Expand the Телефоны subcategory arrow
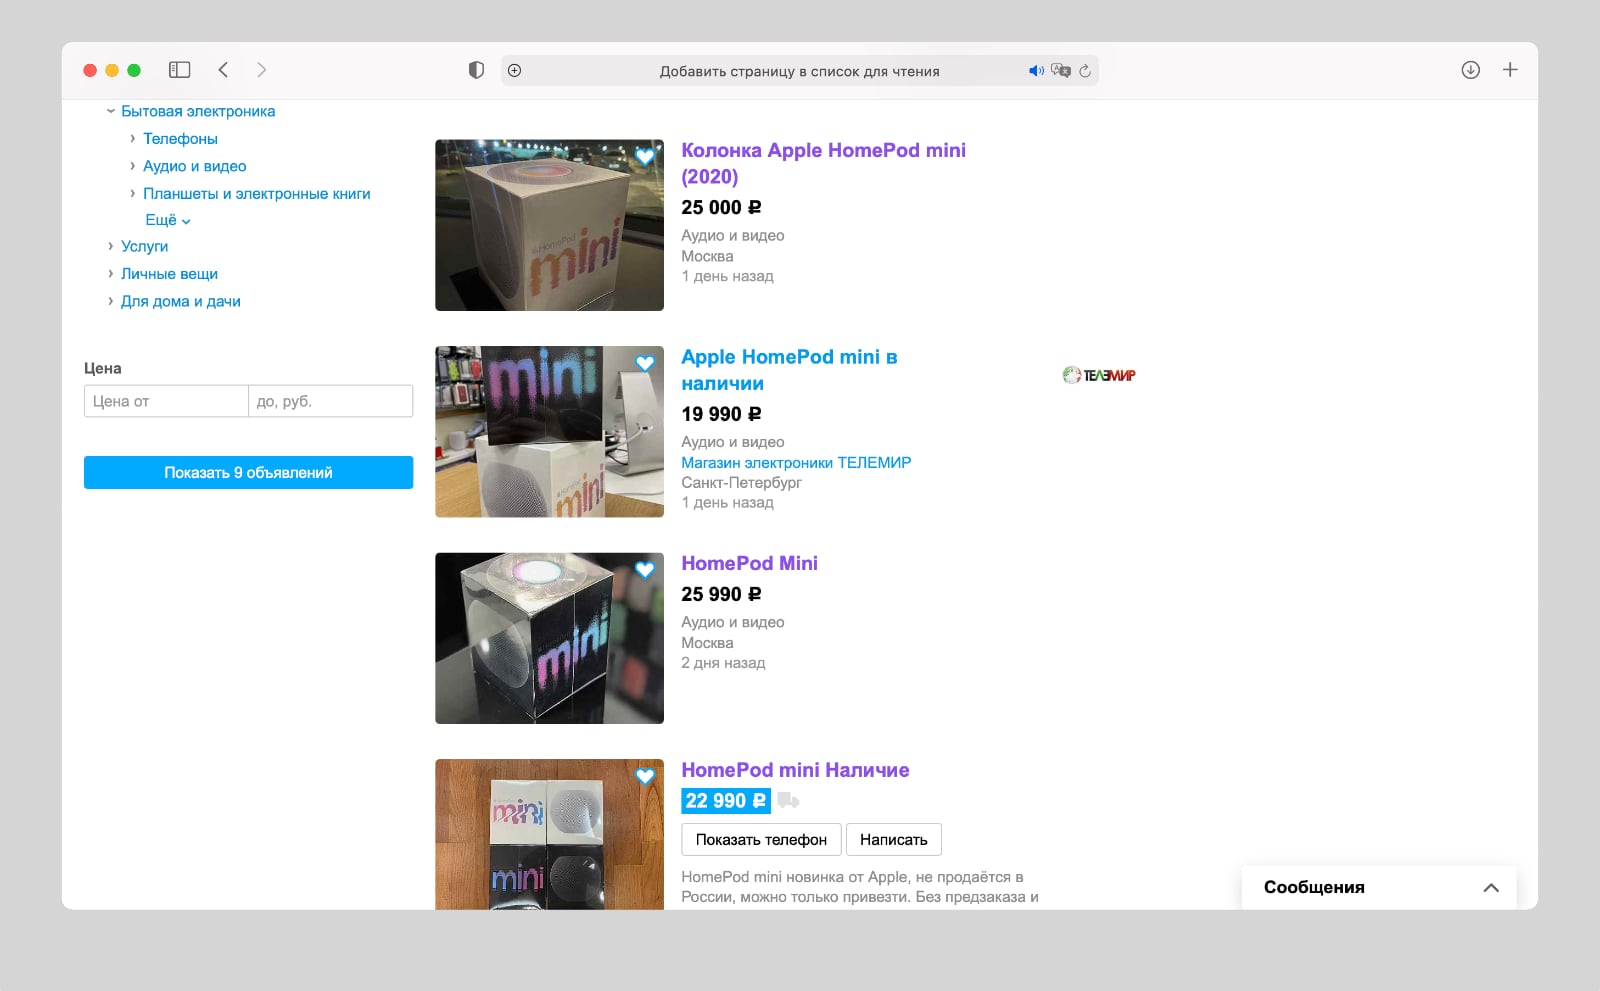Image resolution: width=1600 pixels, height=991 pixels. [x=132, y=138]
